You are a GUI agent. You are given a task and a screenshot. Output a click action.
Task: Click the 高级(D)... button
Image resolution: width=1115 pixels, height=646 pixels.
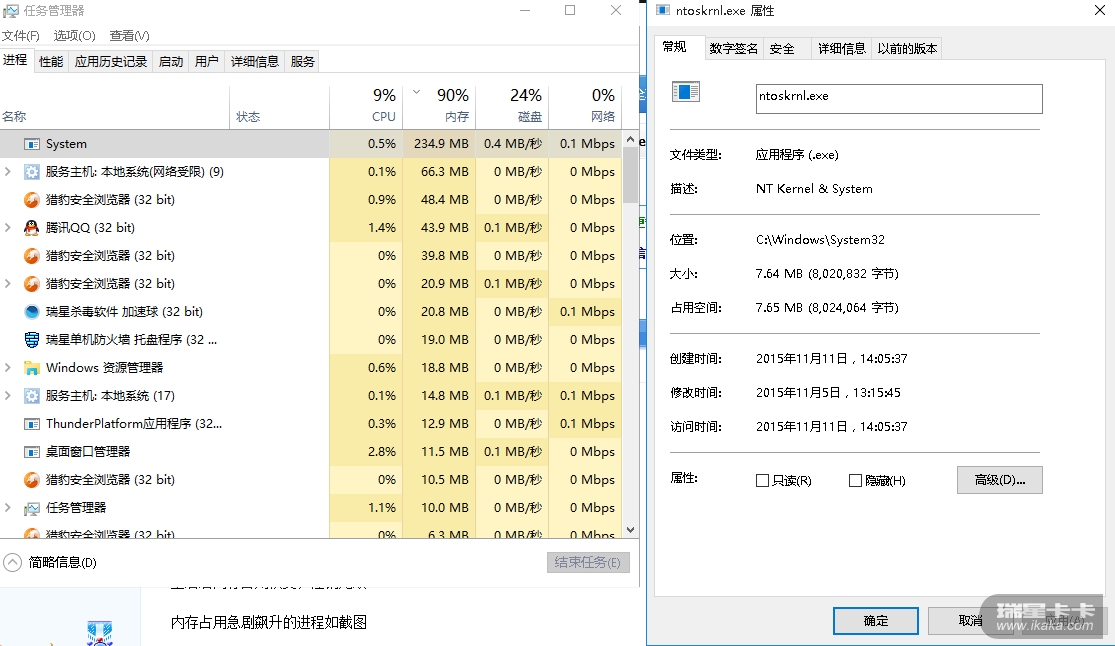(x=1000, y=480)
